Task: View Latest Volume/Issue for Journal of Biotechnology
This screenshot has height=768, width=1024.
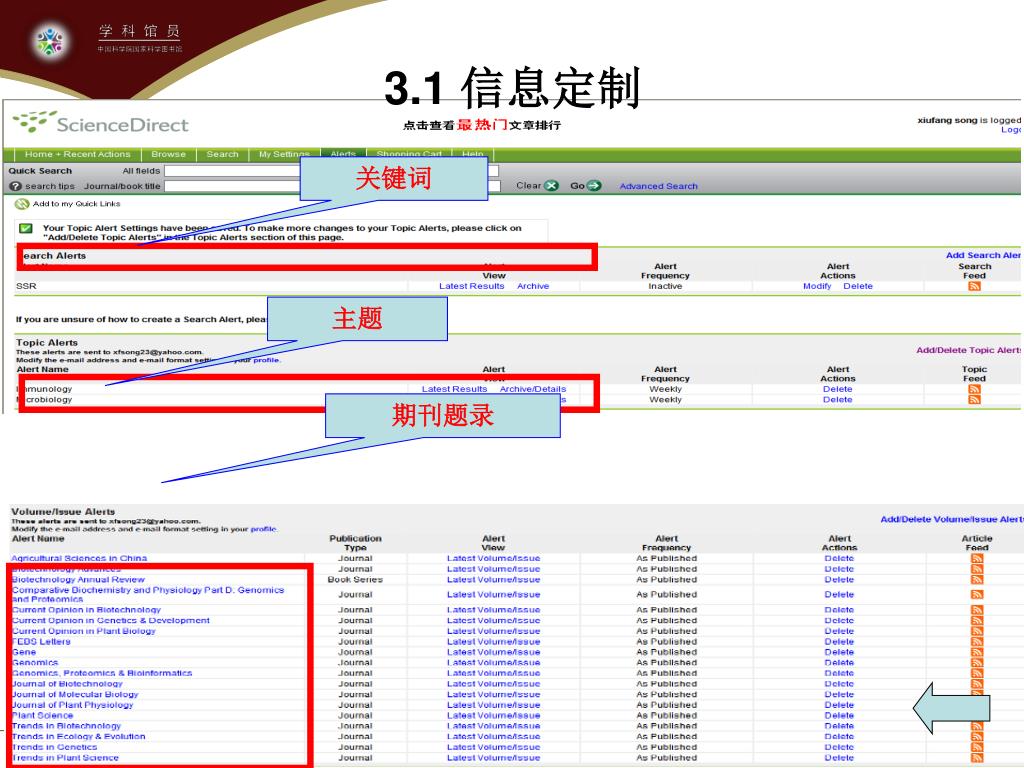Action: [493, 684]
